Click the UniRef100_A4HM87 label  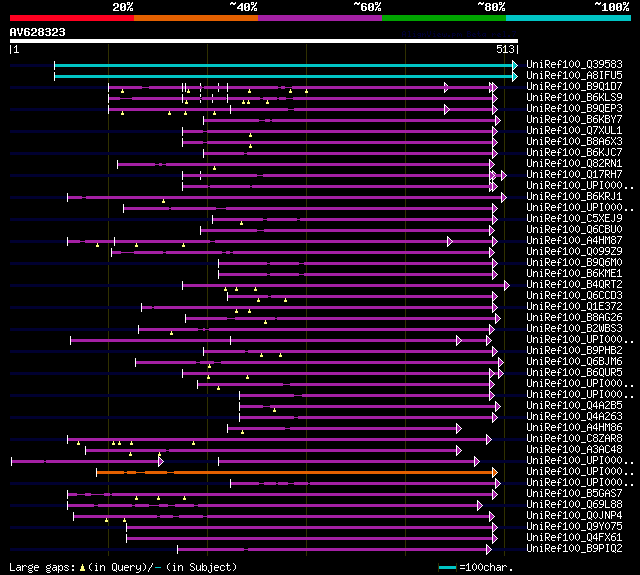574,241
